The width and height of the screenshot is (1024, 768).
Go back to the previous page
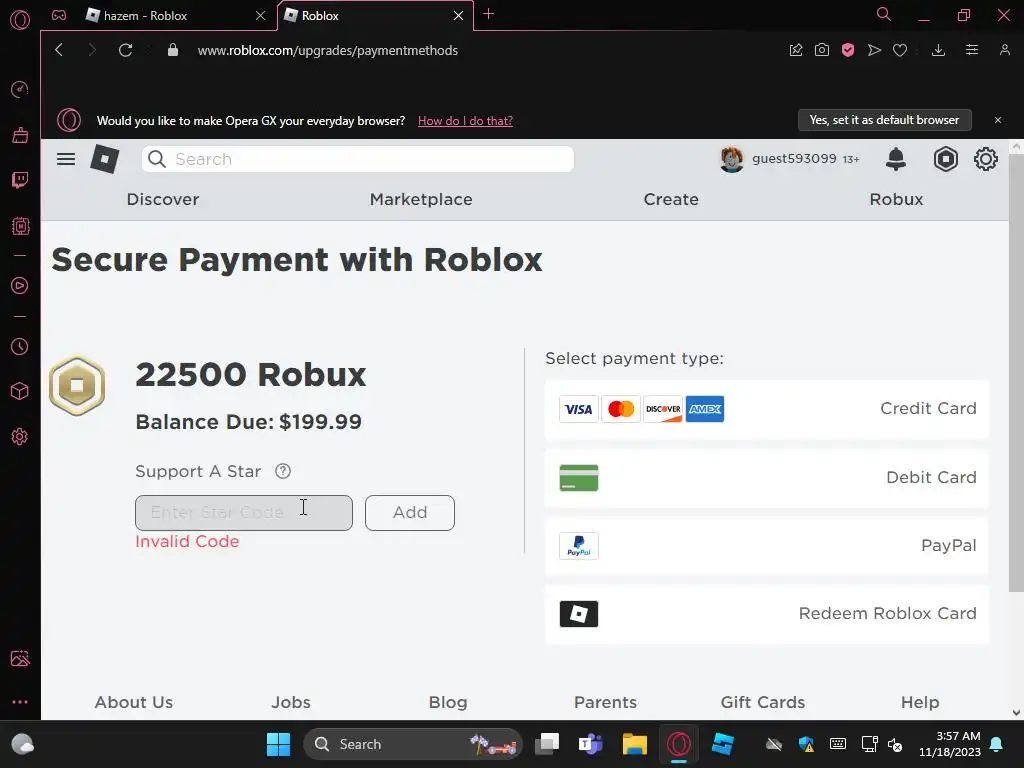tap(59, 50)
